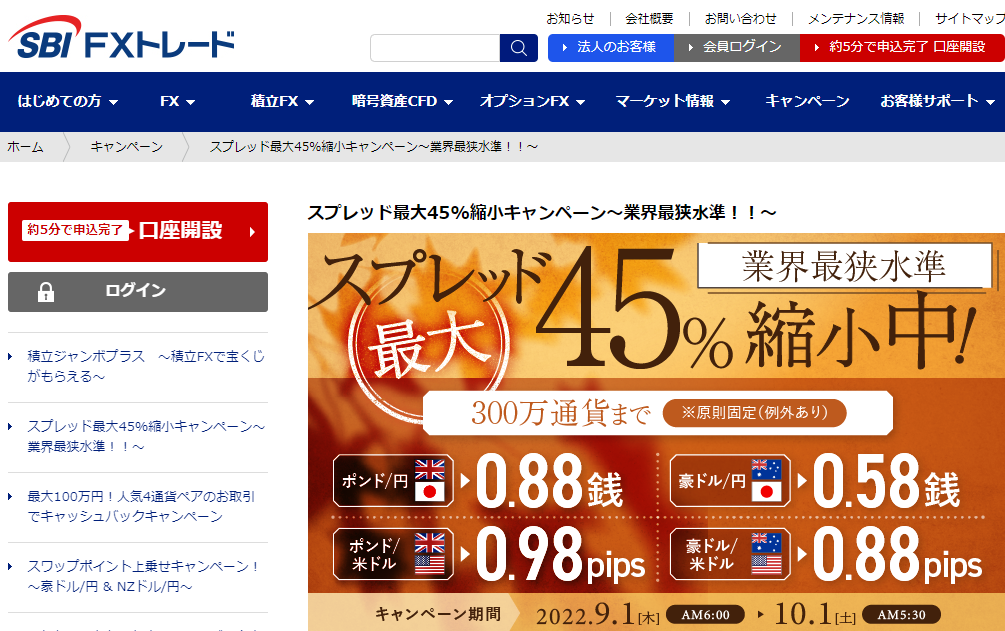Image resolution: width=1005 pixels, height=631 pixels.
Task: Click the bullet arrow beside 積立ジャンボプラス link
Action: click(10, 357)
